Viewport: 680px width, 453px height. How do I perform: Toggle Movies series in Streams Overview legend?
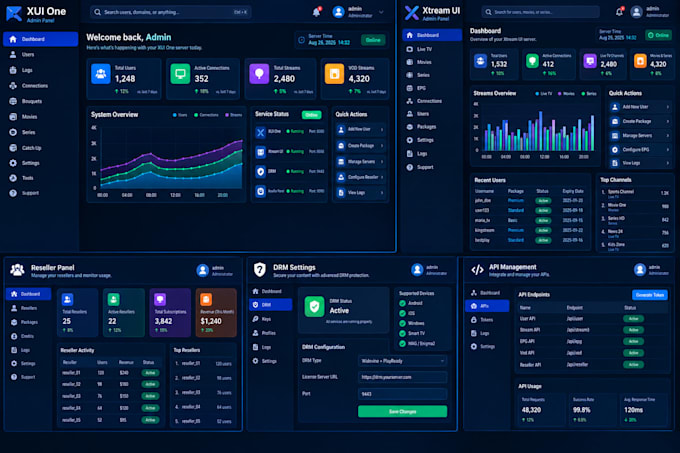coord(566,94)
